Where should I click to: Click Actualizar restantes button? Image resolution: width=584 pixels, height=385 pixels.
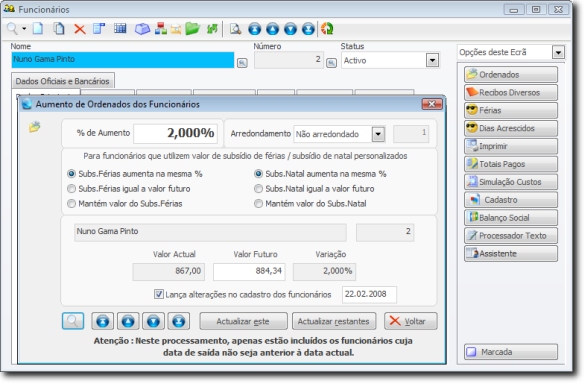(334, 321)
